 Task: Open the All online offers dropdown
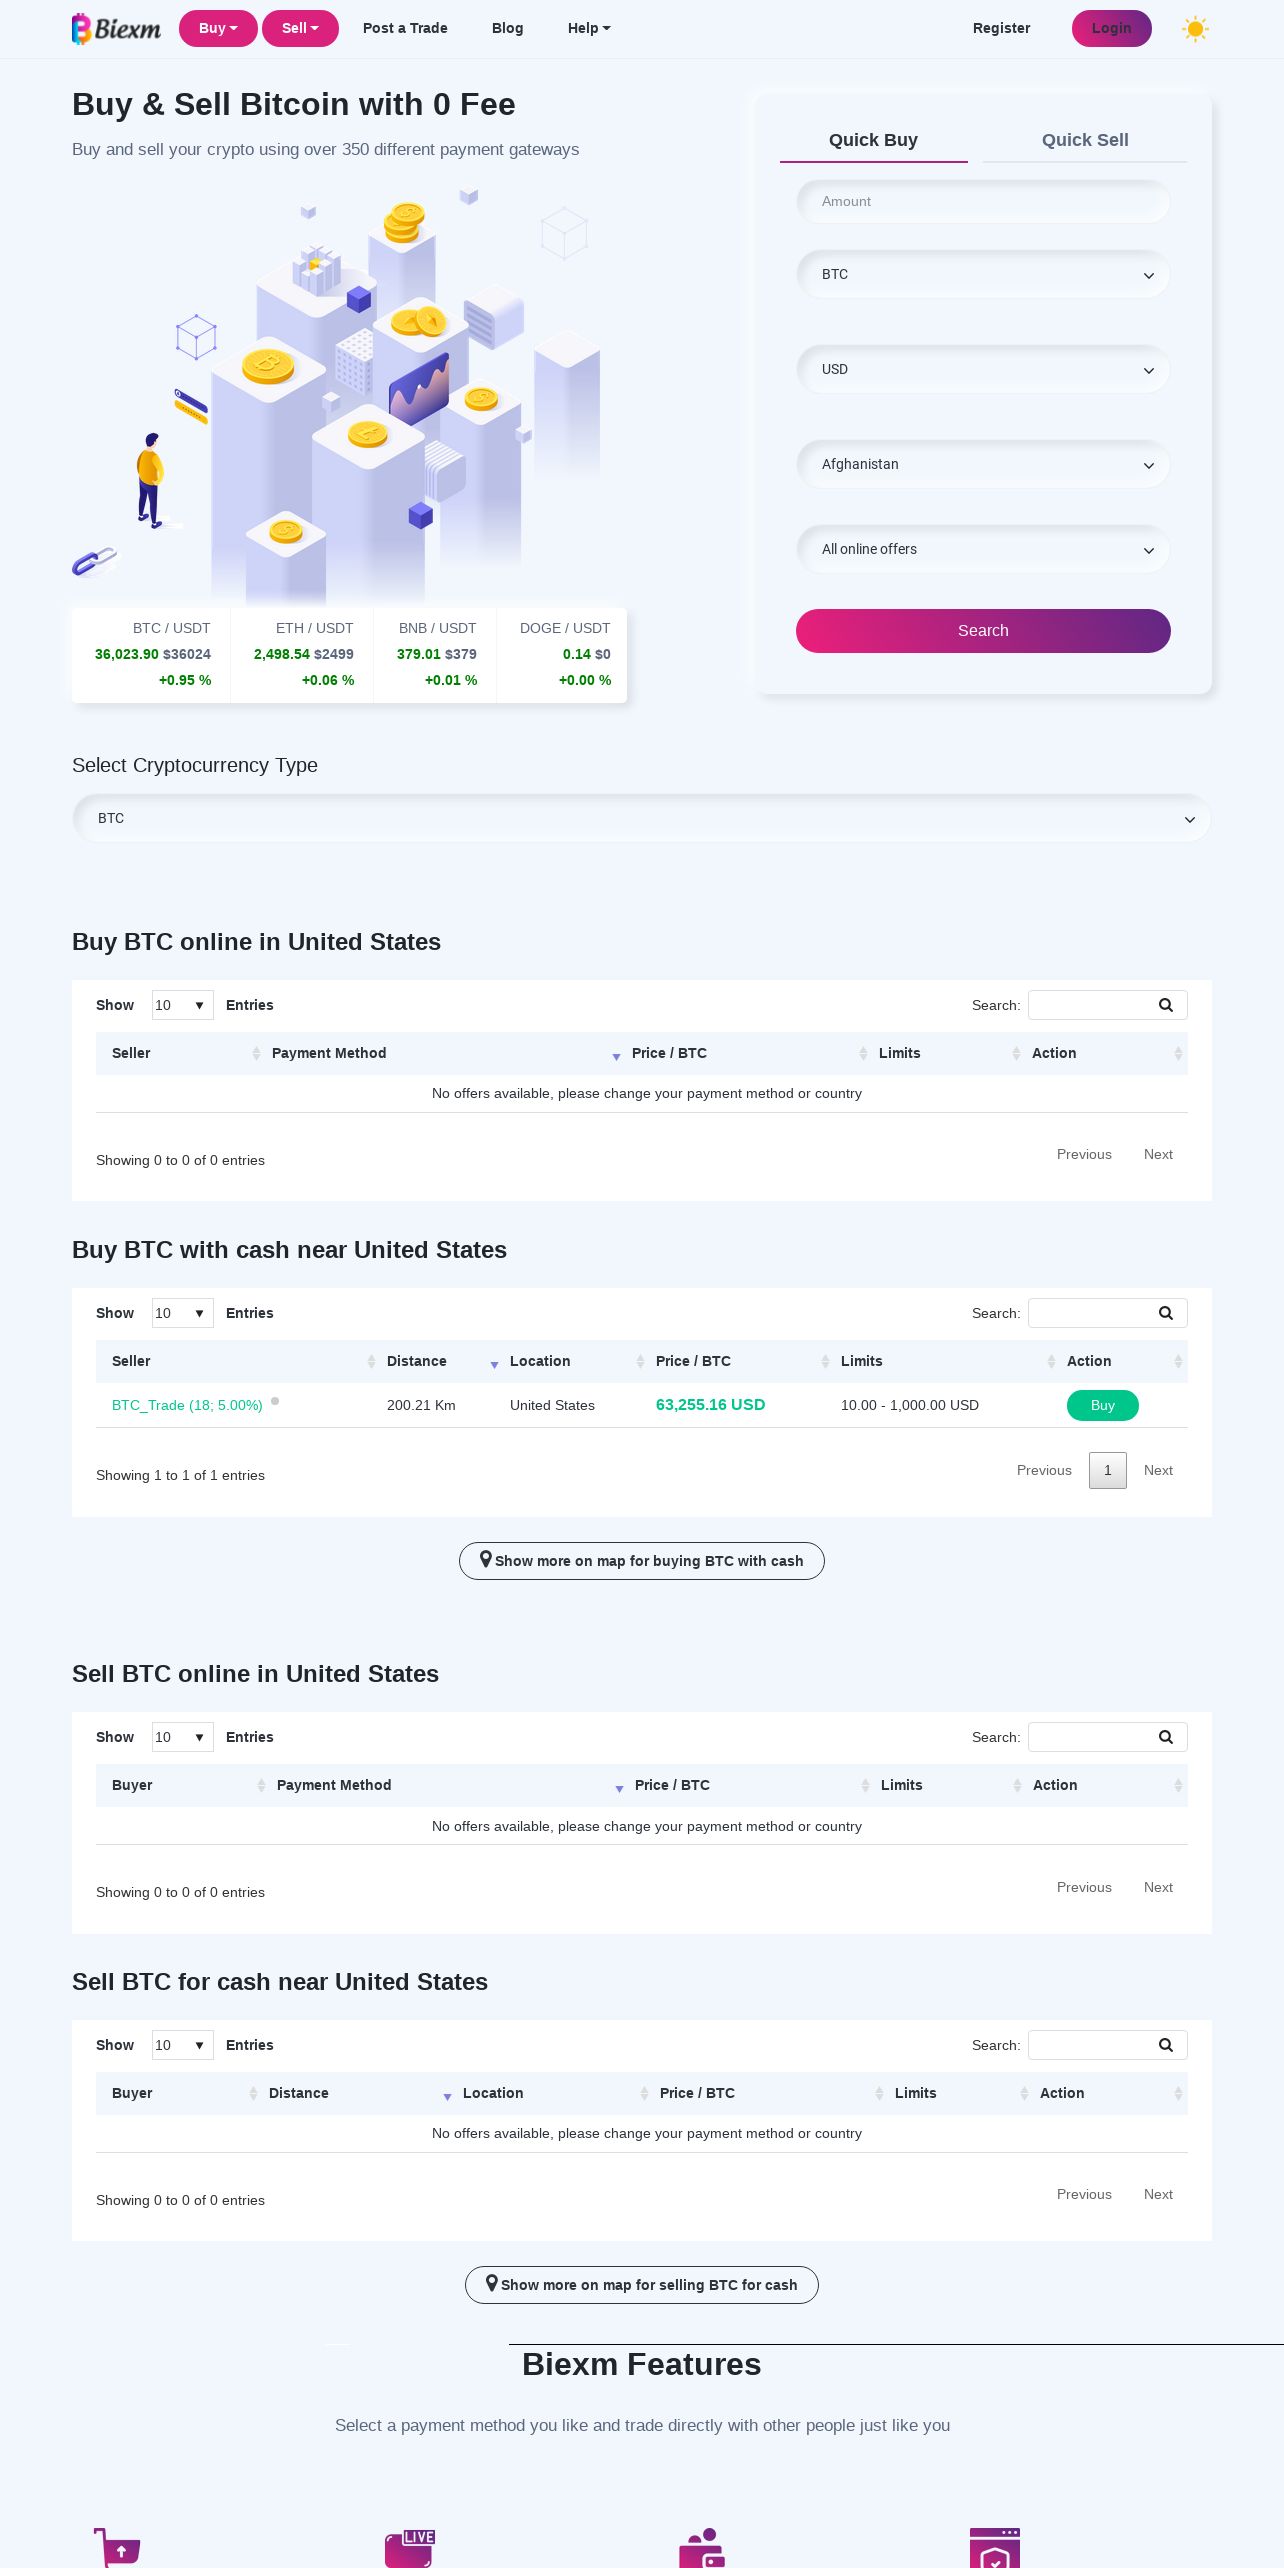tap(983, 550)
